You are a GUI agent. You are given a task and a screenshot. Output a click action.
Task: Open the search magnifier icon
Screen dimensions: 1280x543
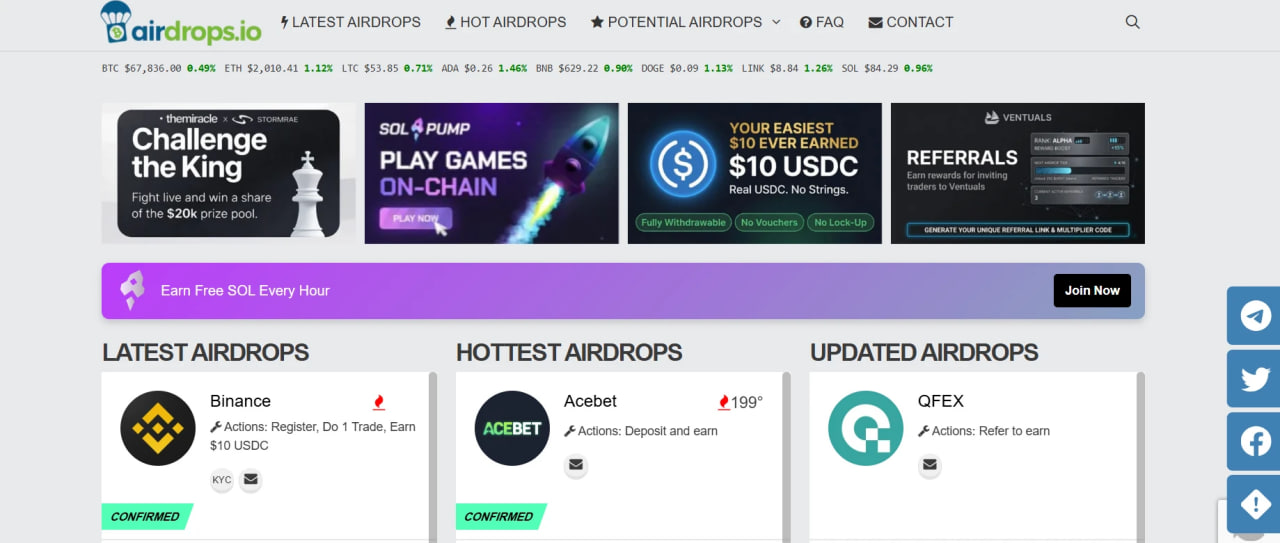(x=1132, y=22)
